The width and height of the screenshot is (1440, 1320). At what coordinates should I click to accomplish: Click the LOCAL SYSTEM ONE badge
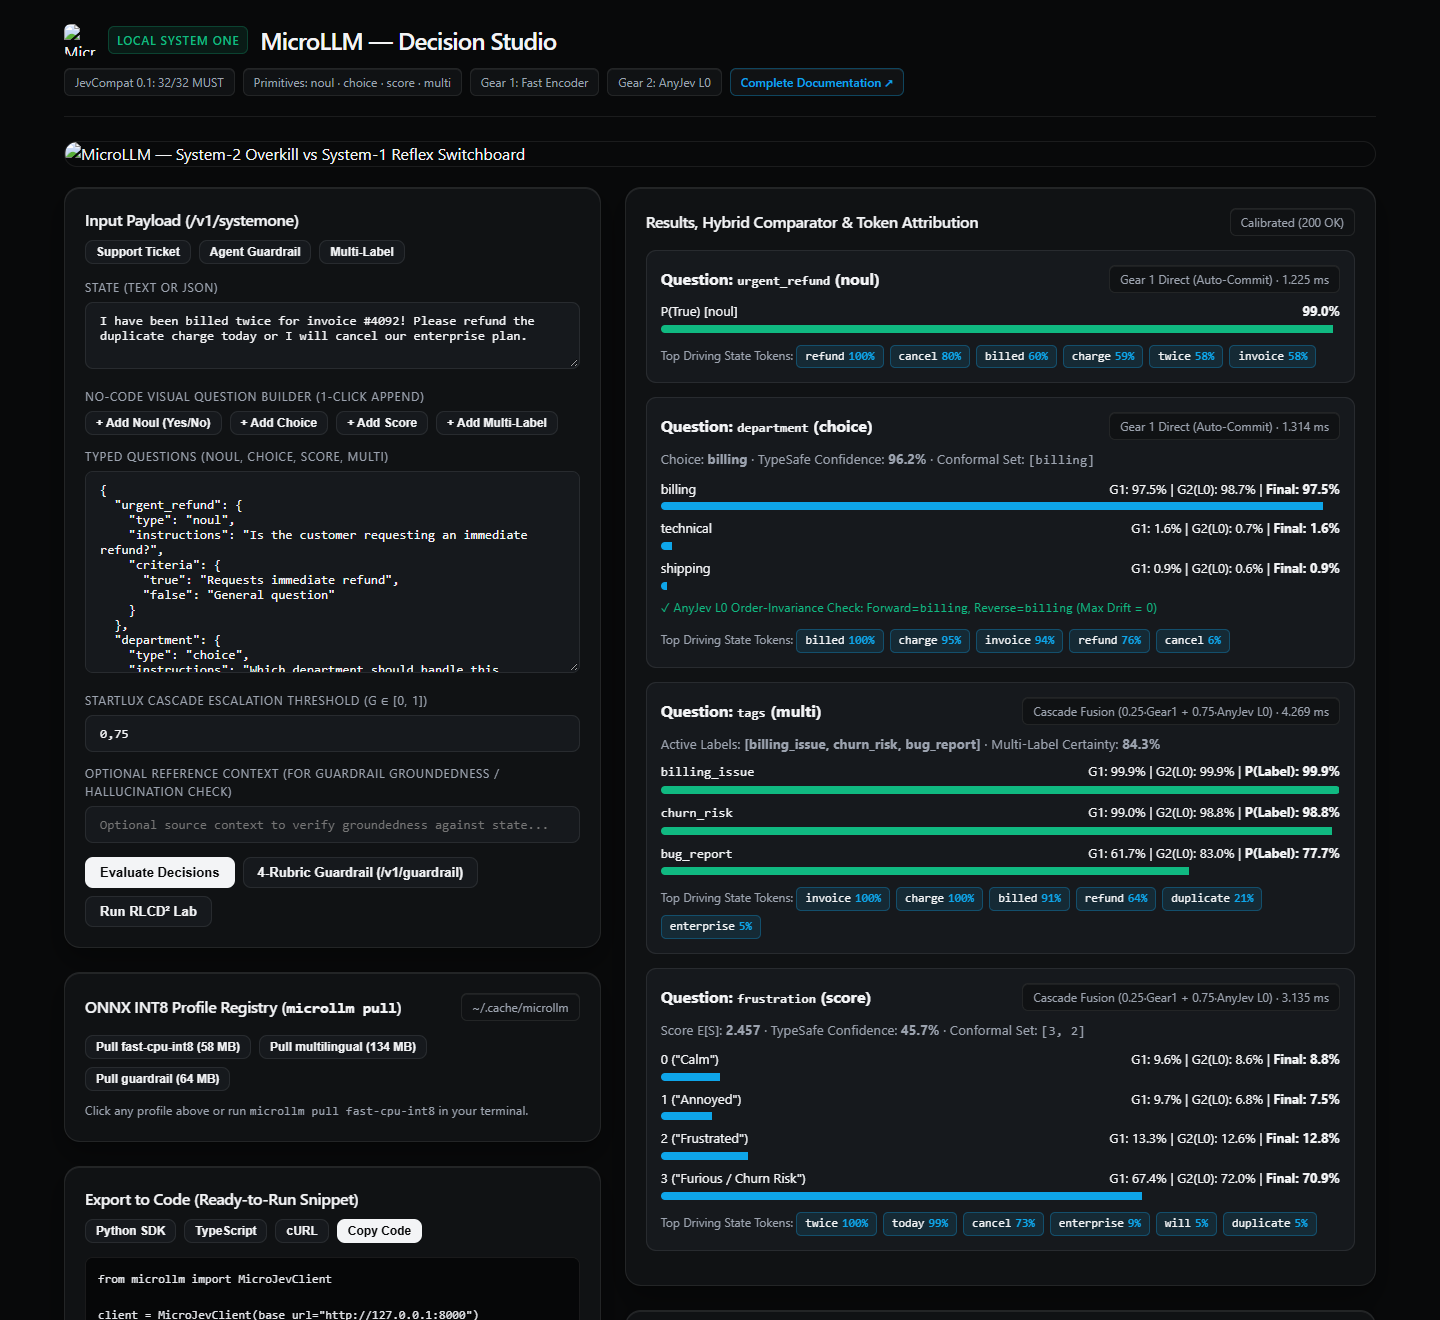coord(178,40)
